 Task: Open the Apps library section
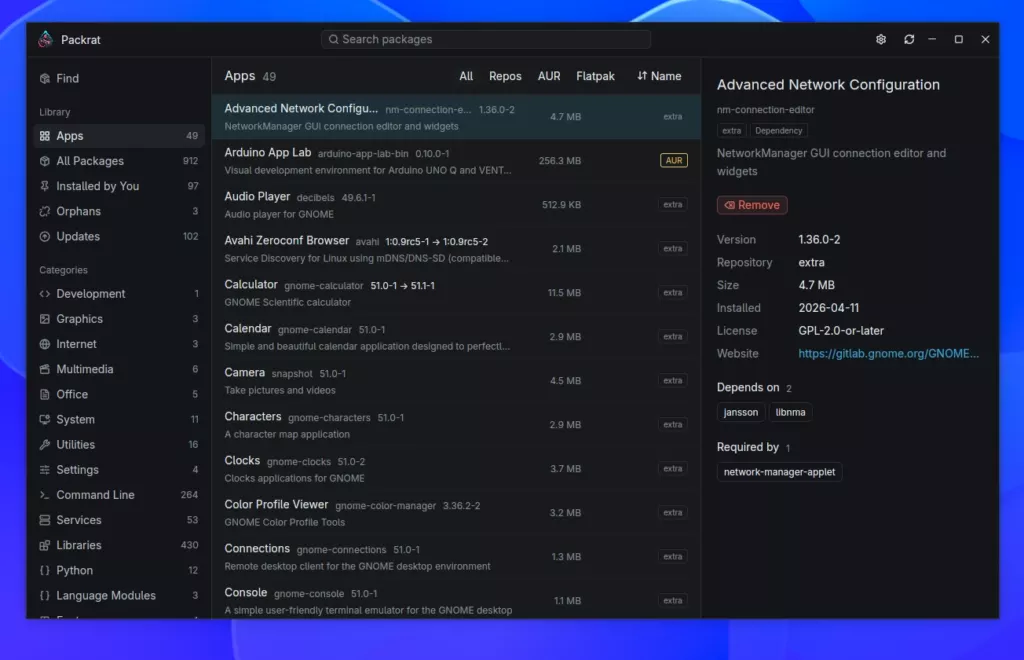click(x=119, y=136)
